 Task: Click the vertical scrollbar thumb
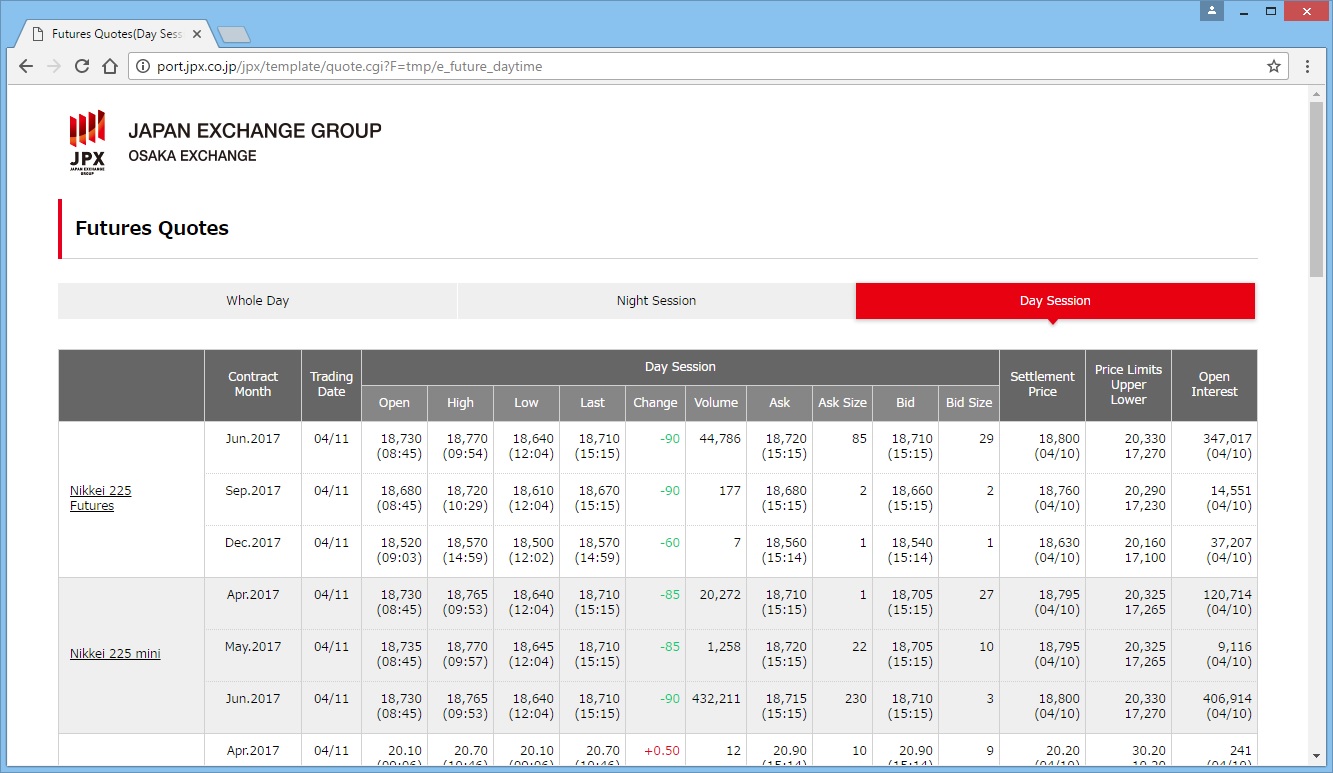click(1316, 190)
